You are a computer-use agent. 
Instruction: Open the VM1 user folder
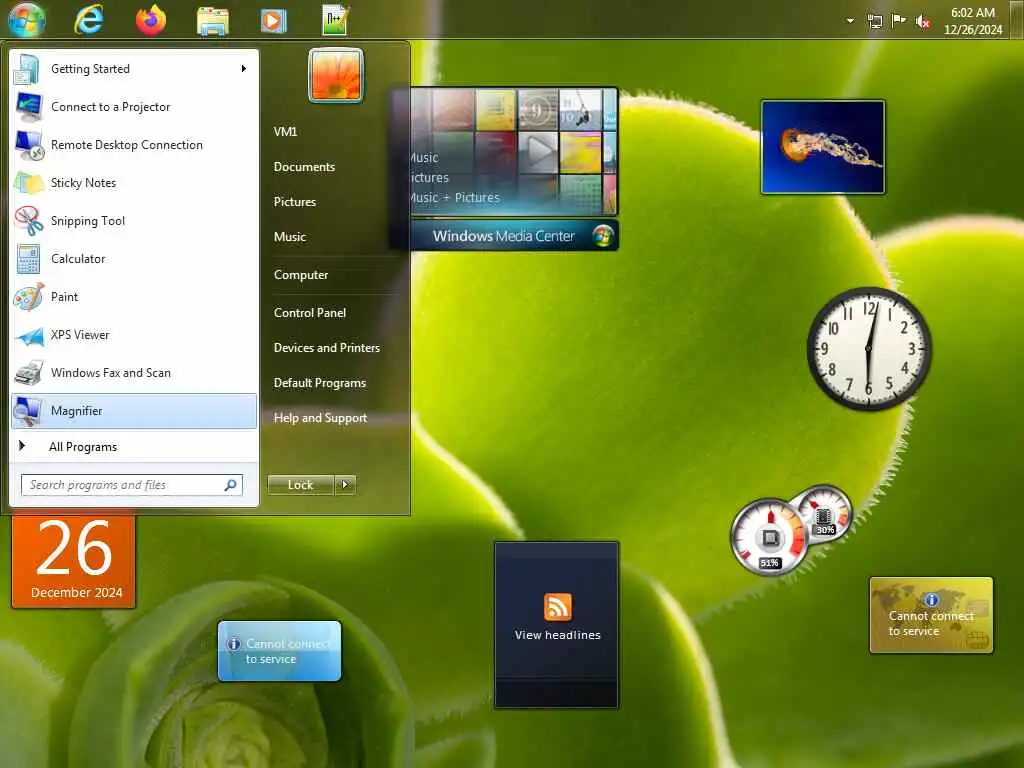click(x=285, y=131)
